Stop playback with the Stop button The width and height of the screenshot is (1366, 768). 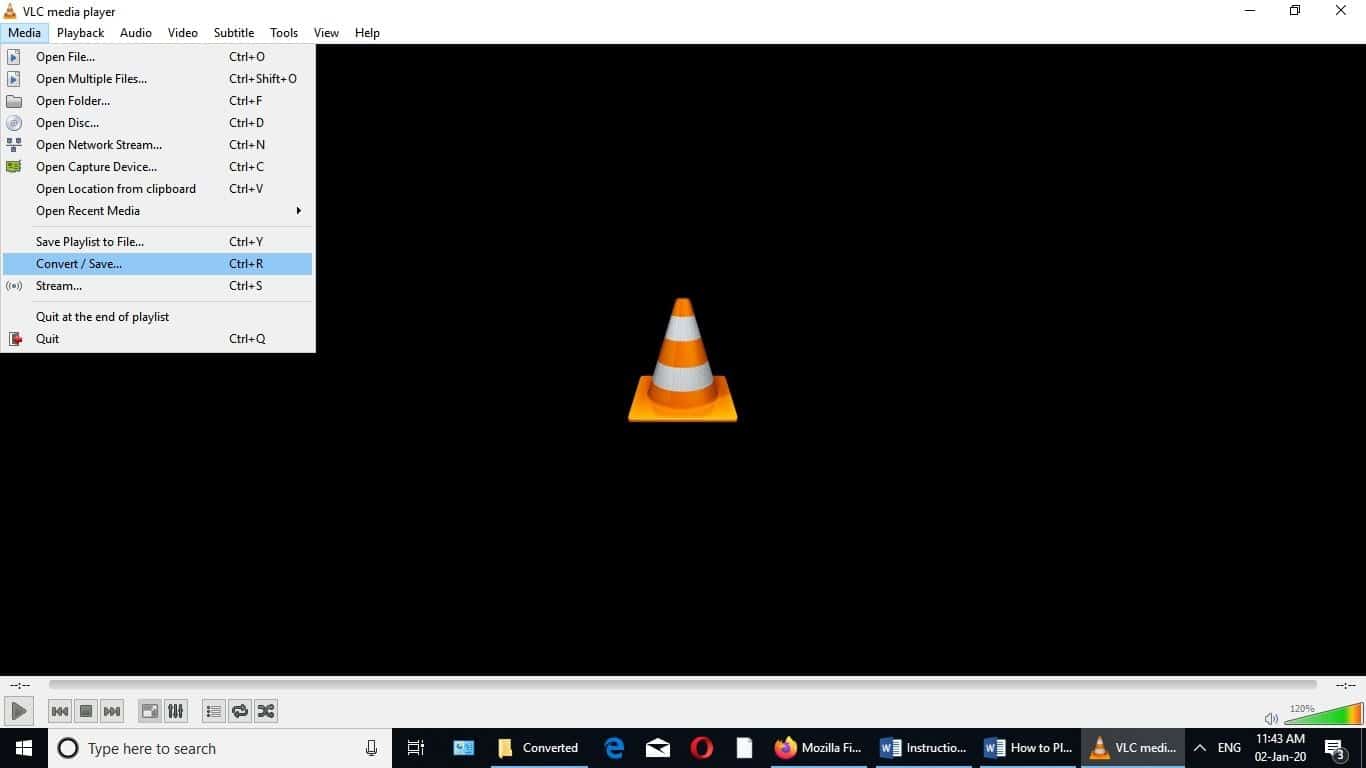[86, 711]
